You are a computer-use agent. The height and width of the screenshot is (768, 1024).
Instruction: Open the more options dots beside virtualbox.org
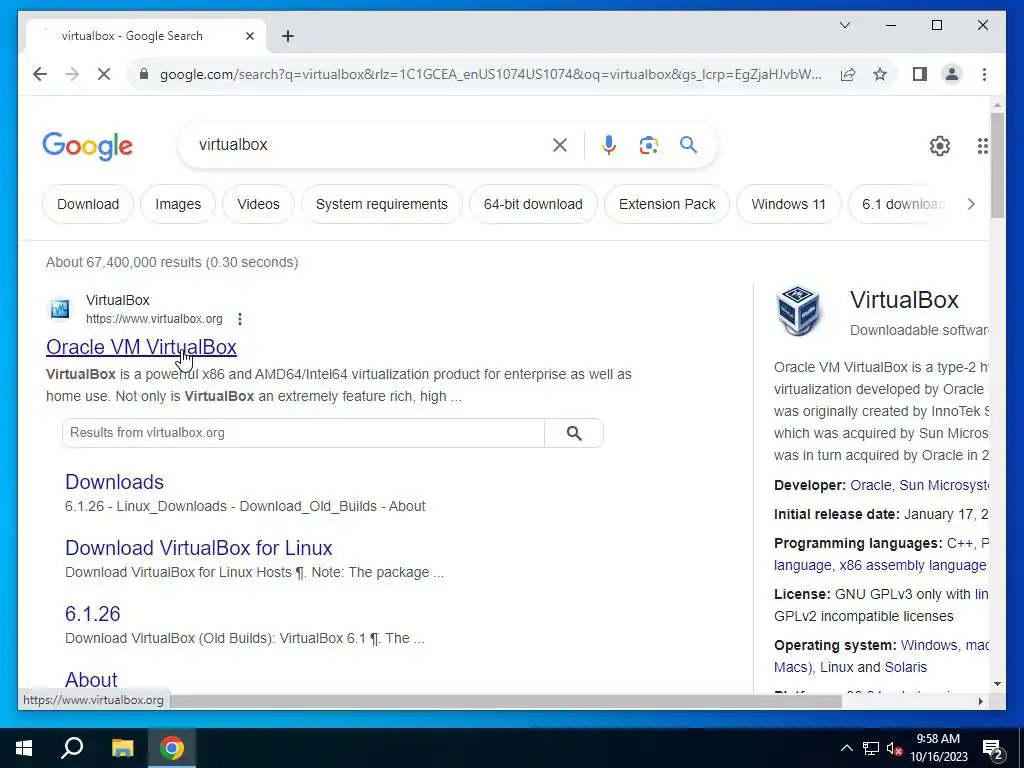(x=240, y=319)
